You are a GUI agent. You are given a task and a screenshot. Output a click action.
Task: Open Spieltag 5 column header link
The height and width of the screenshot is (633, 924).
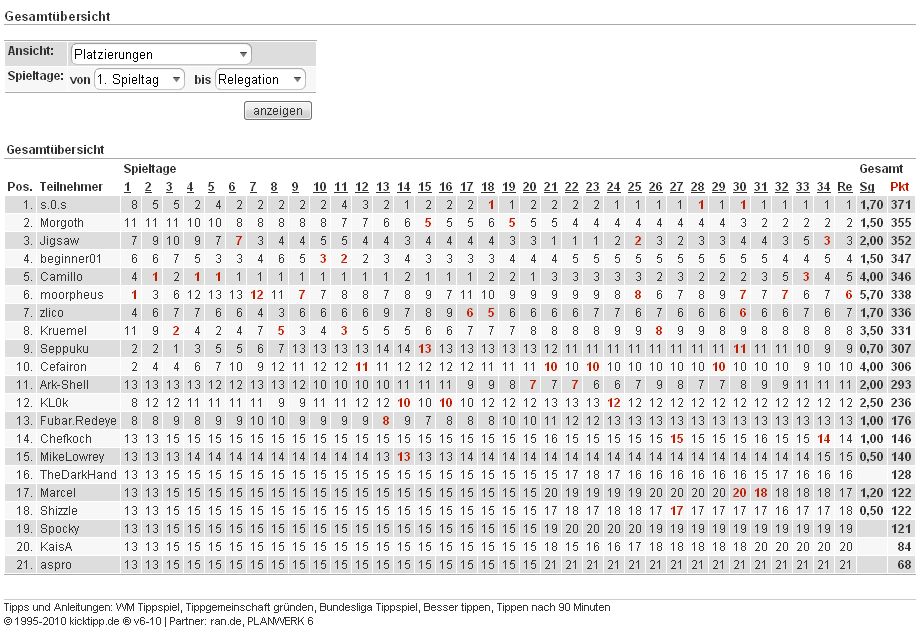[211, 187]
